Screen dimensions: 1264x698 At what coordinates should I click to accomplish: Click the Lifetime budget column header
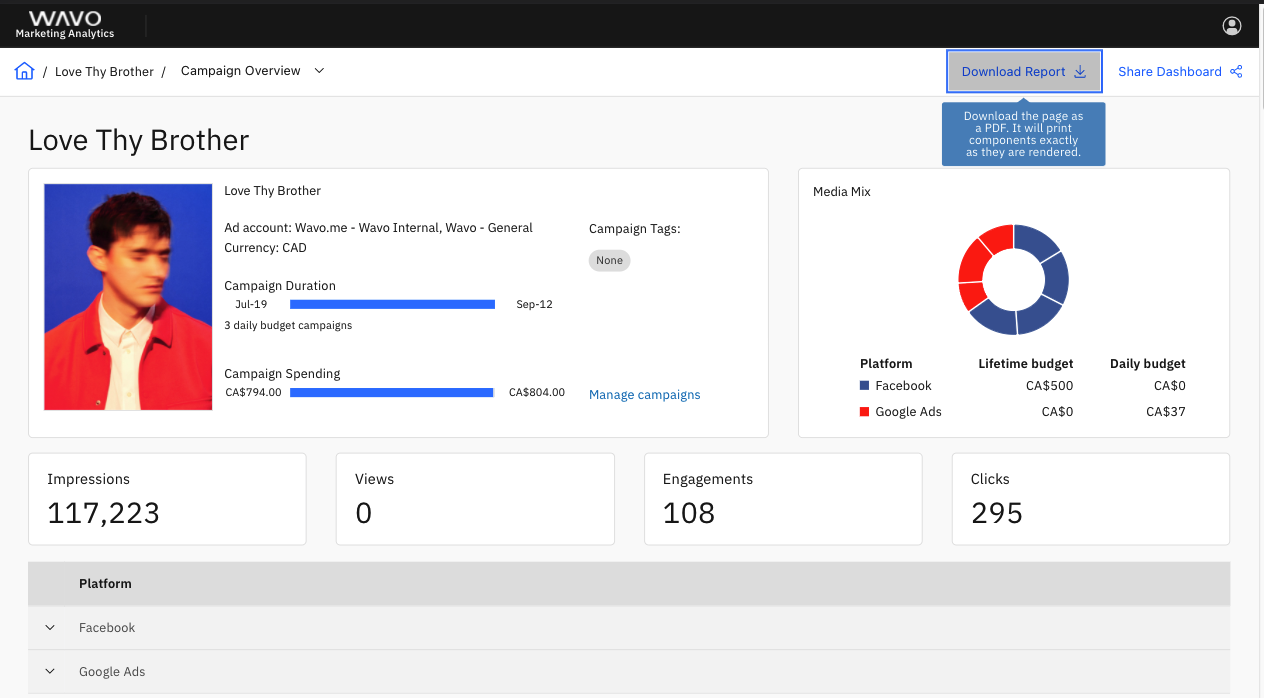[1025, 363]
